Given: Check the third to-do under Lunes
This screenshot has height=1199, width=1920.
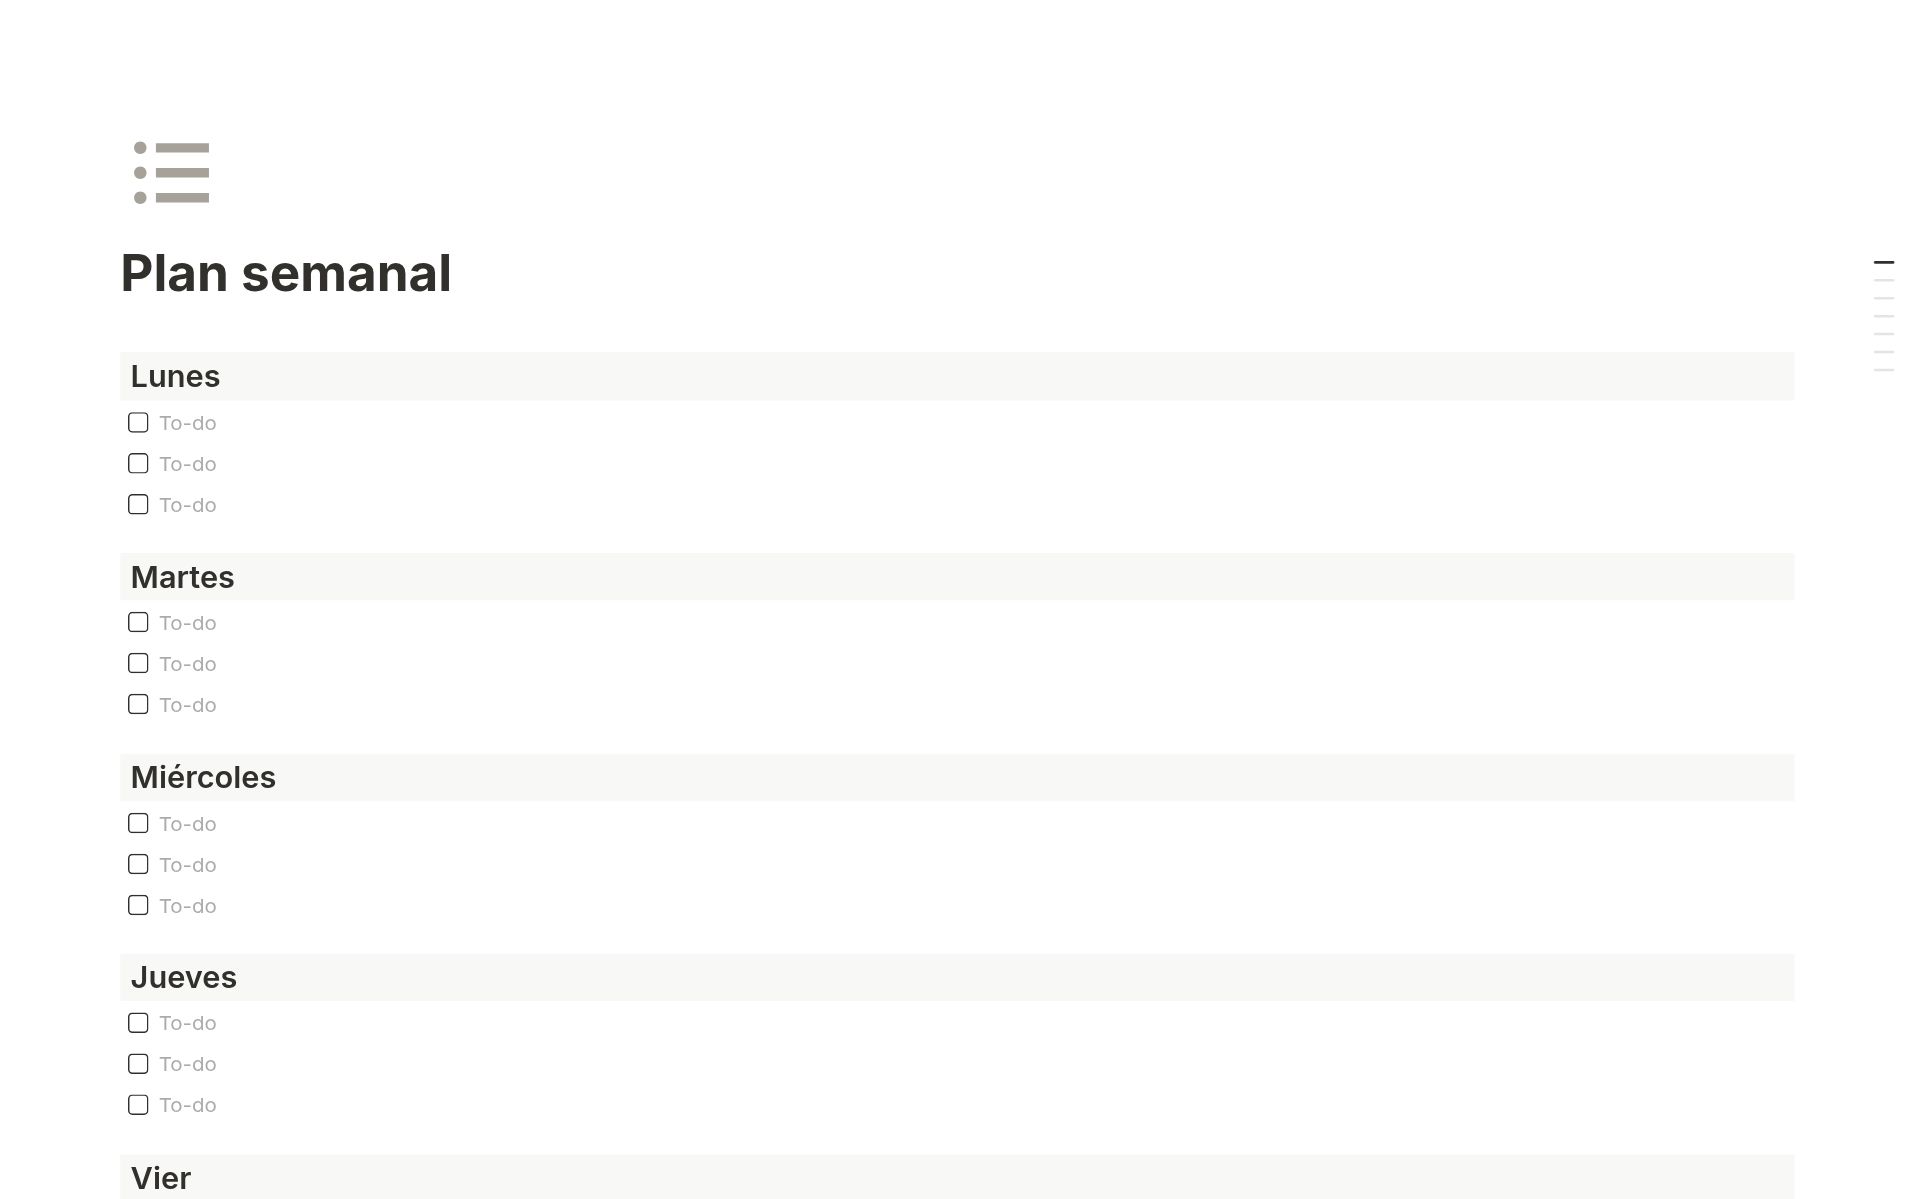Looking at the screenshot, I should (138, 504).
